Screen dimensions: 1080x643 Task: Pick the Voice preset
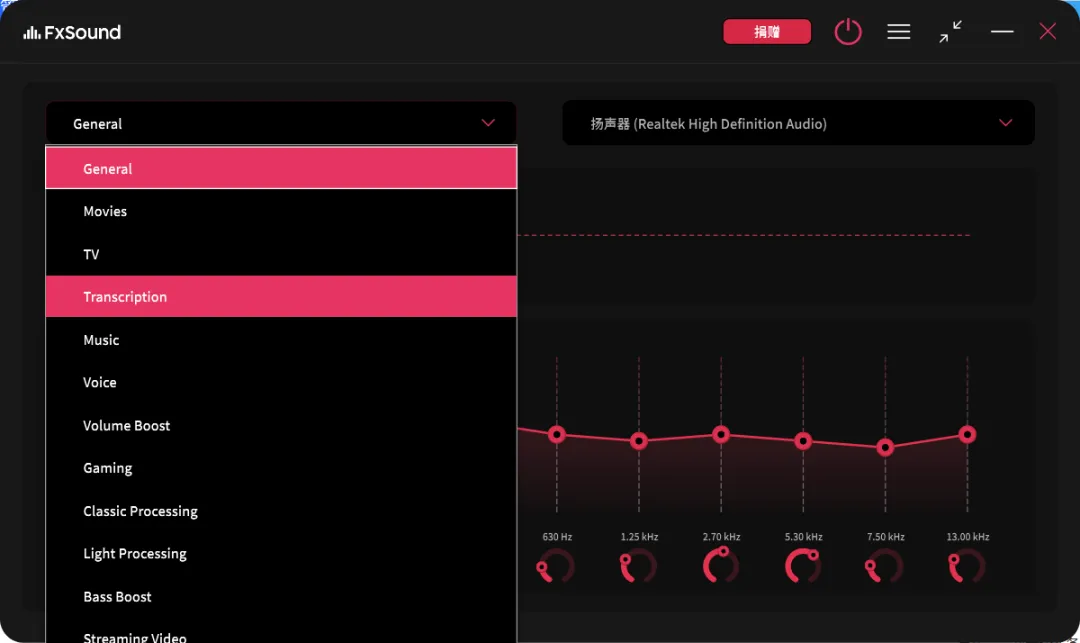[x=281, y=383]
